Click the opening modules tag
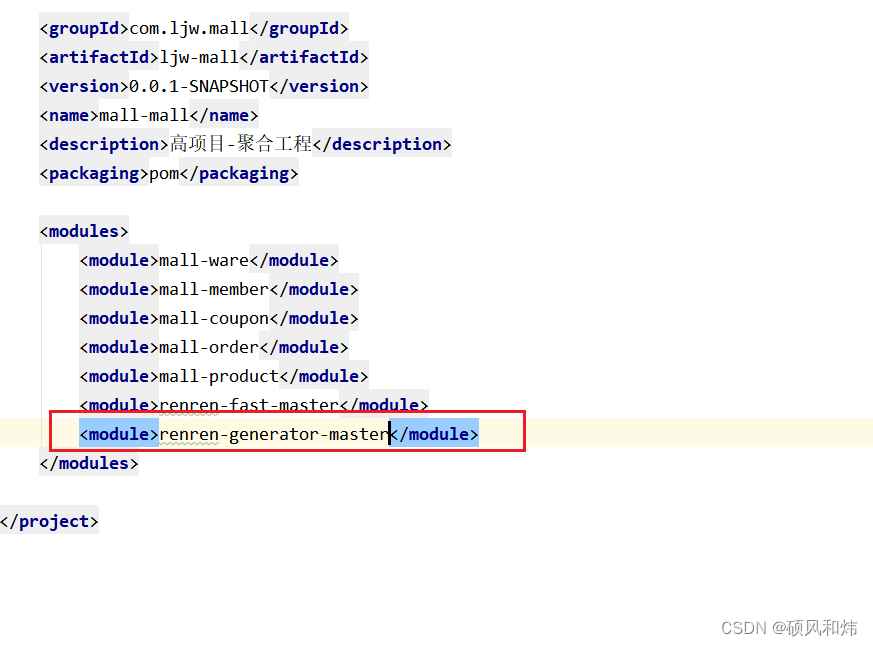873x646 pixels. point(84,231)
